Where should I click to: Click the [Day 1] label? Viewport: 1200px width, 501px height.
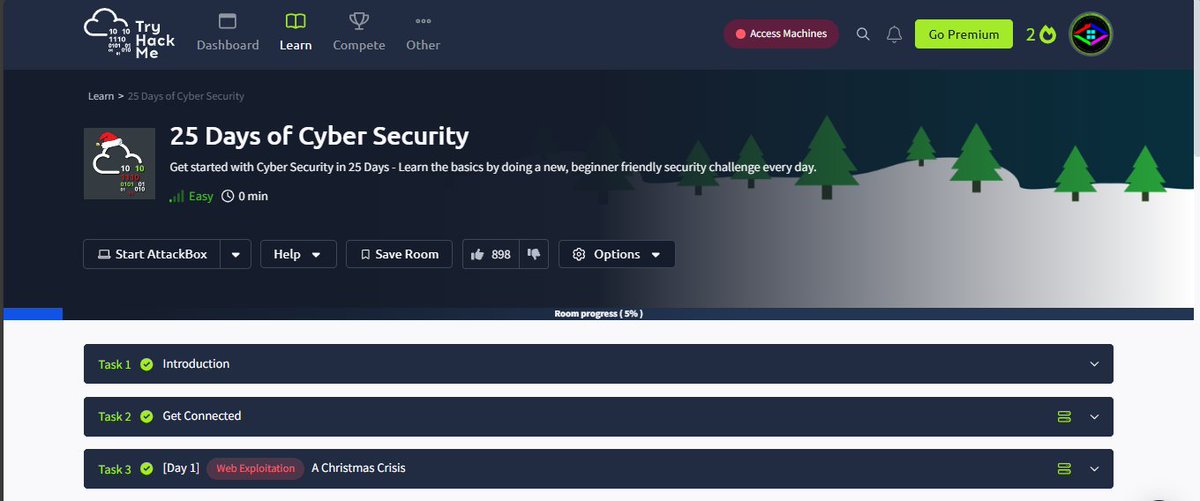(181, 468)
